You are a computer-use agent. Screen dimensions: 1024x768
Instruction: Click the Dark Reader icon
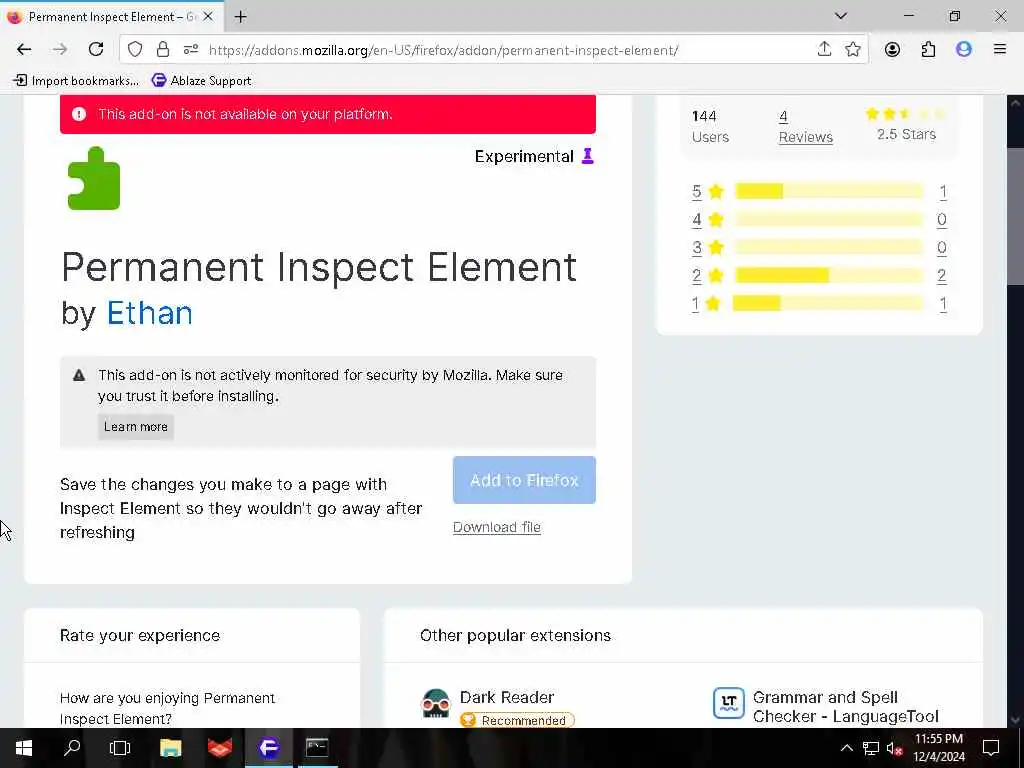point(436,703)
